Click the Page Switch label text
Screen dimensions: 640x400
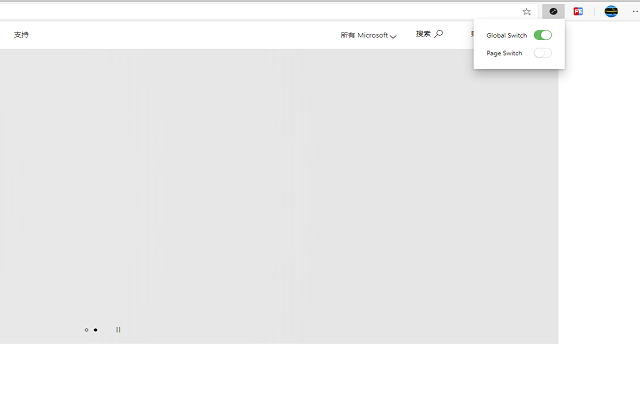point(504,53)
